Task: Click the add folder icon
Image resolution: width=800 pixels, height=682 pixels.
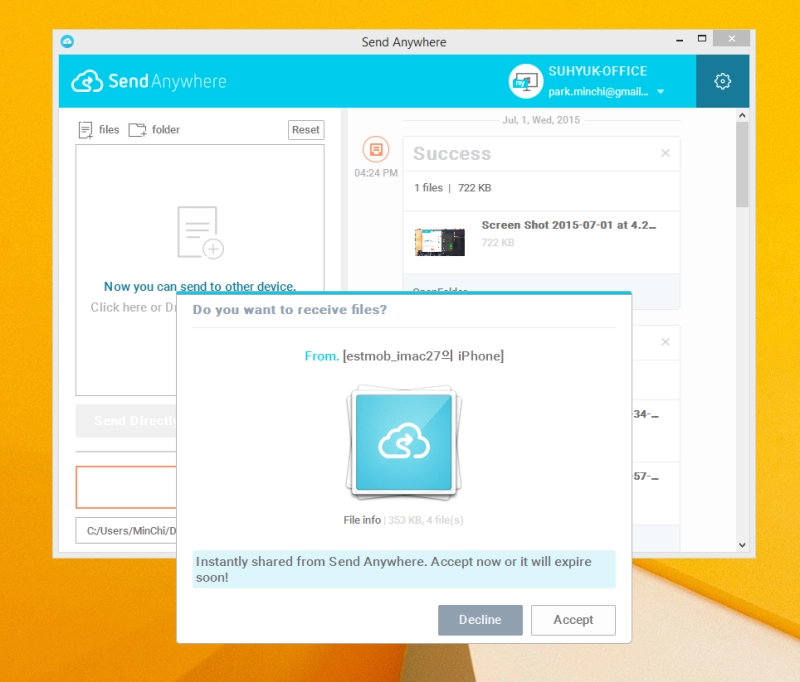Action: (137, 130)
